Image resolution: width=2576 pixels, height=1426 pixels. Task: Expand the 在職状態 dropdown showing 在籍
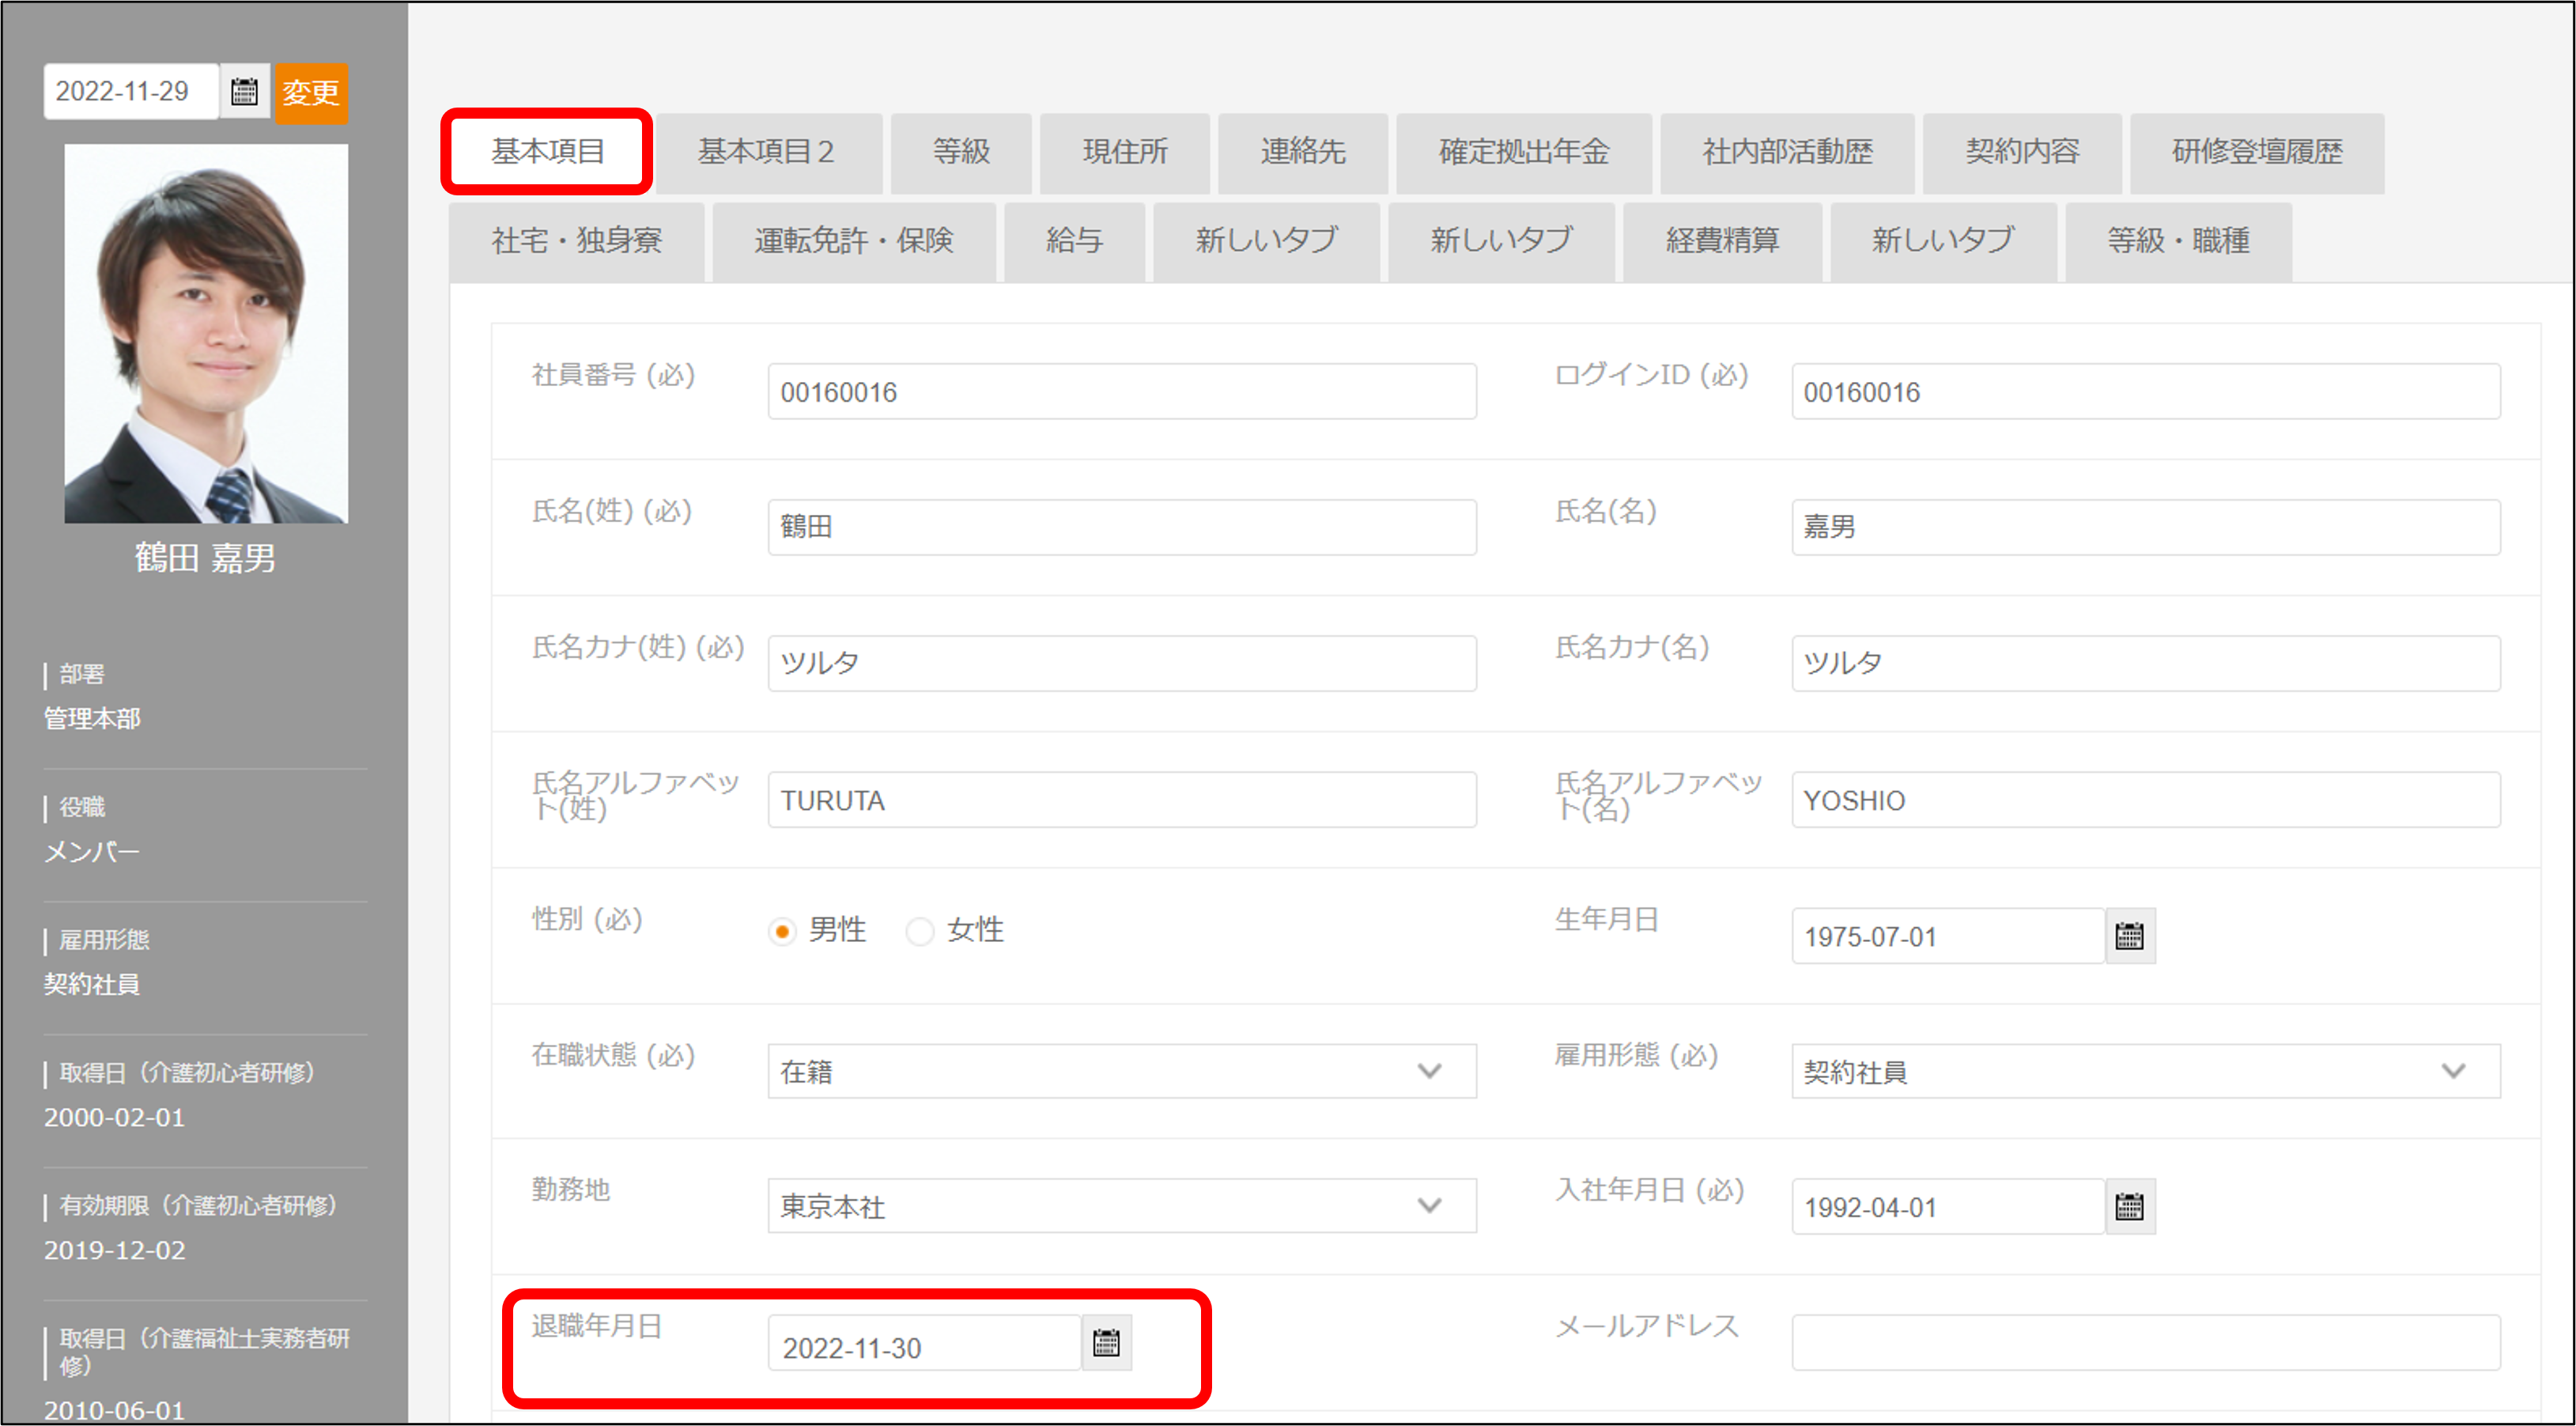[1121, 1071]
